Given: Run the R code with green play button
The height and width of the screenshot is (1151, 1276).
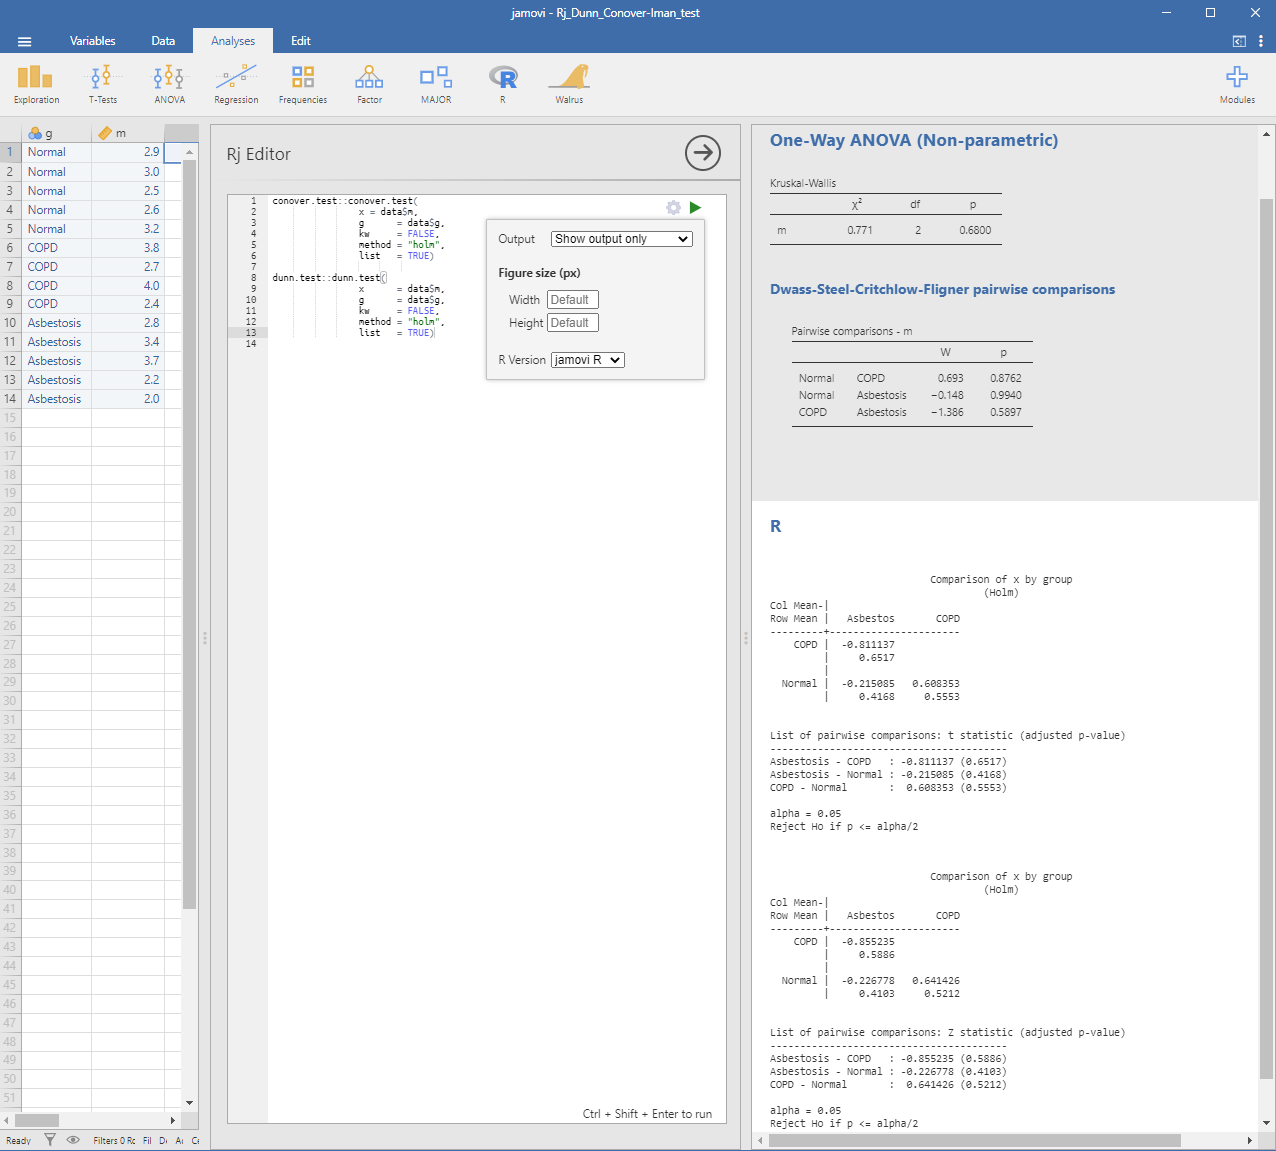Looking at the screenshot, I should click(695, 208).
